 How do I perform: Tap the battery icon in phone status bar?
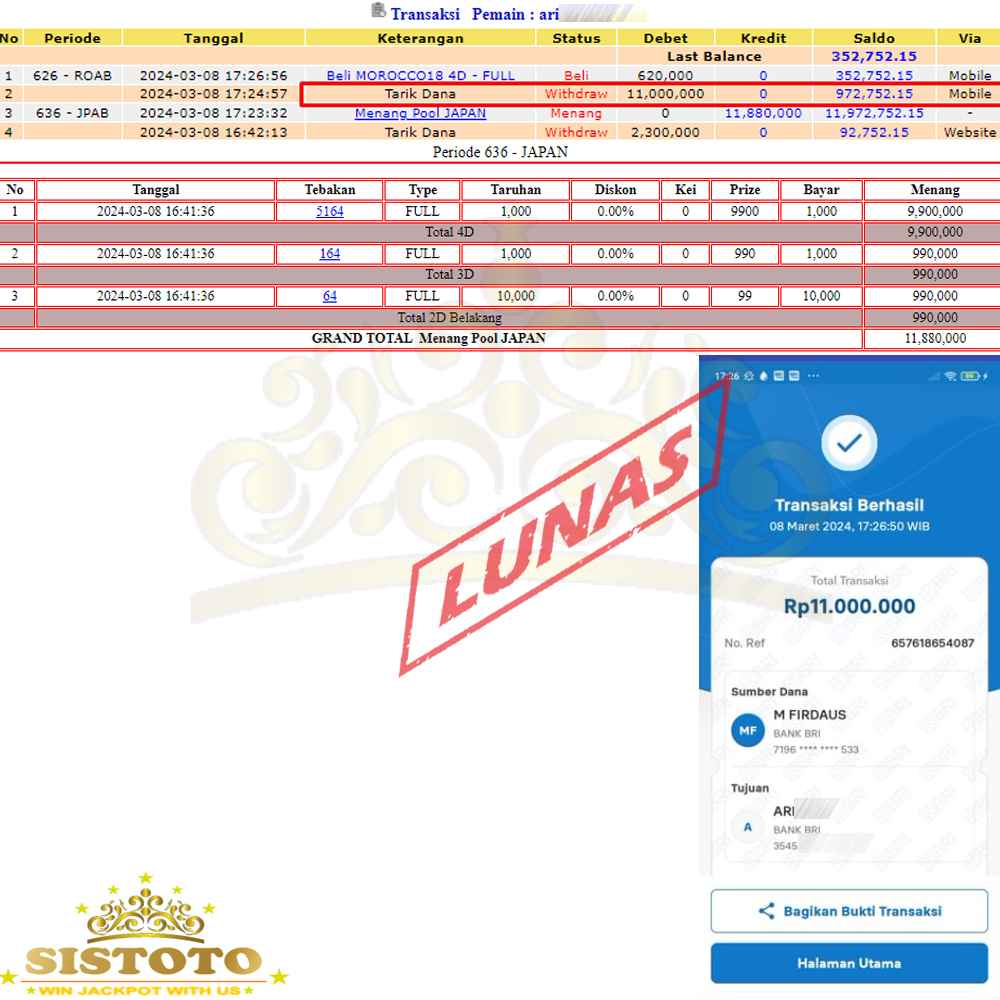coord(970,376)
